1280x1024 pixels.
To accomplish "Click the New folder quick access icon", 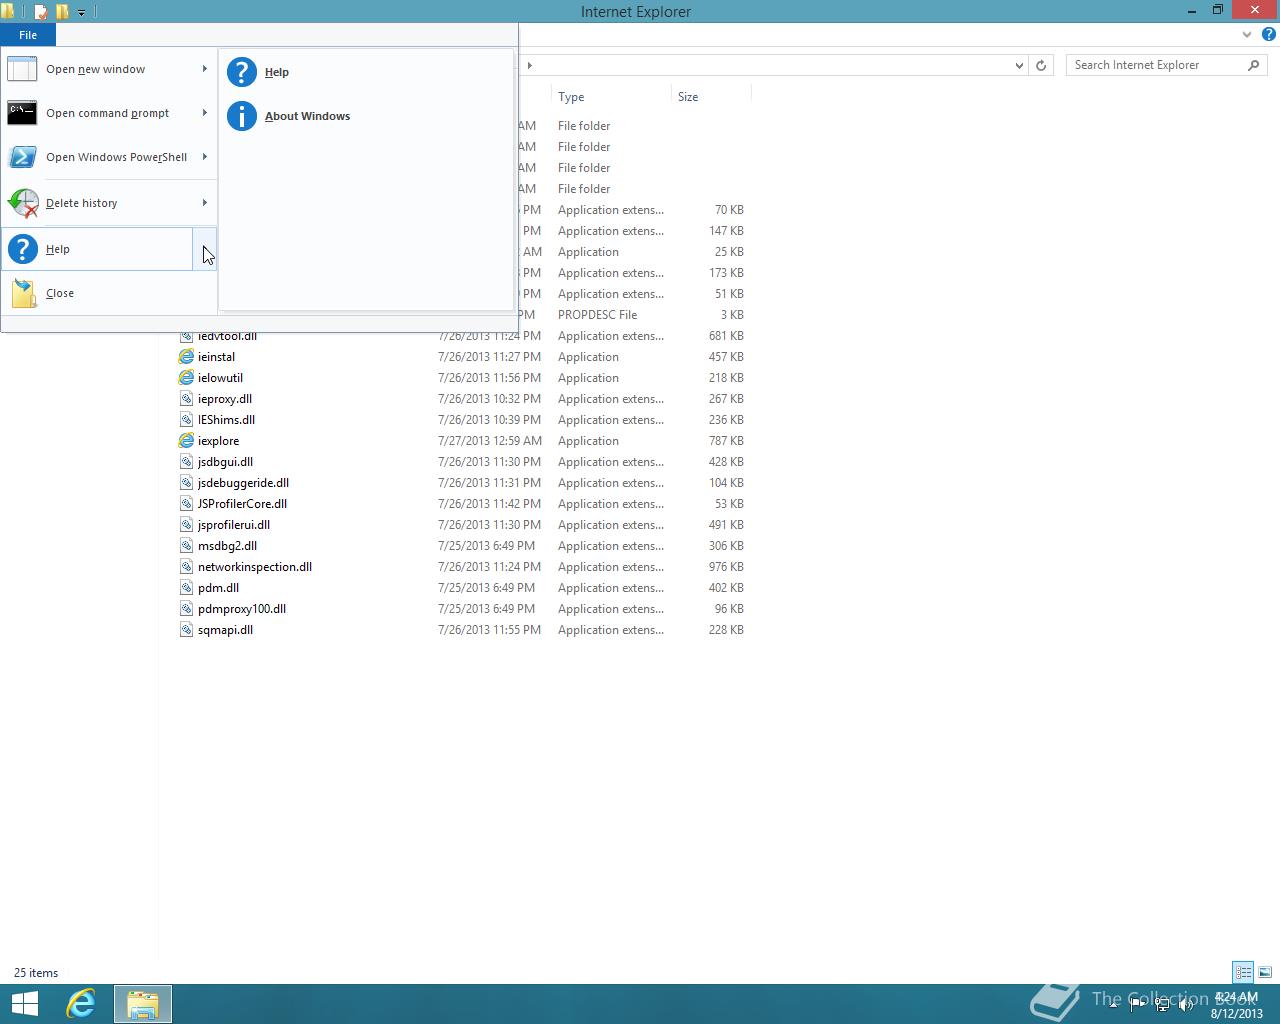I will 62,12.
